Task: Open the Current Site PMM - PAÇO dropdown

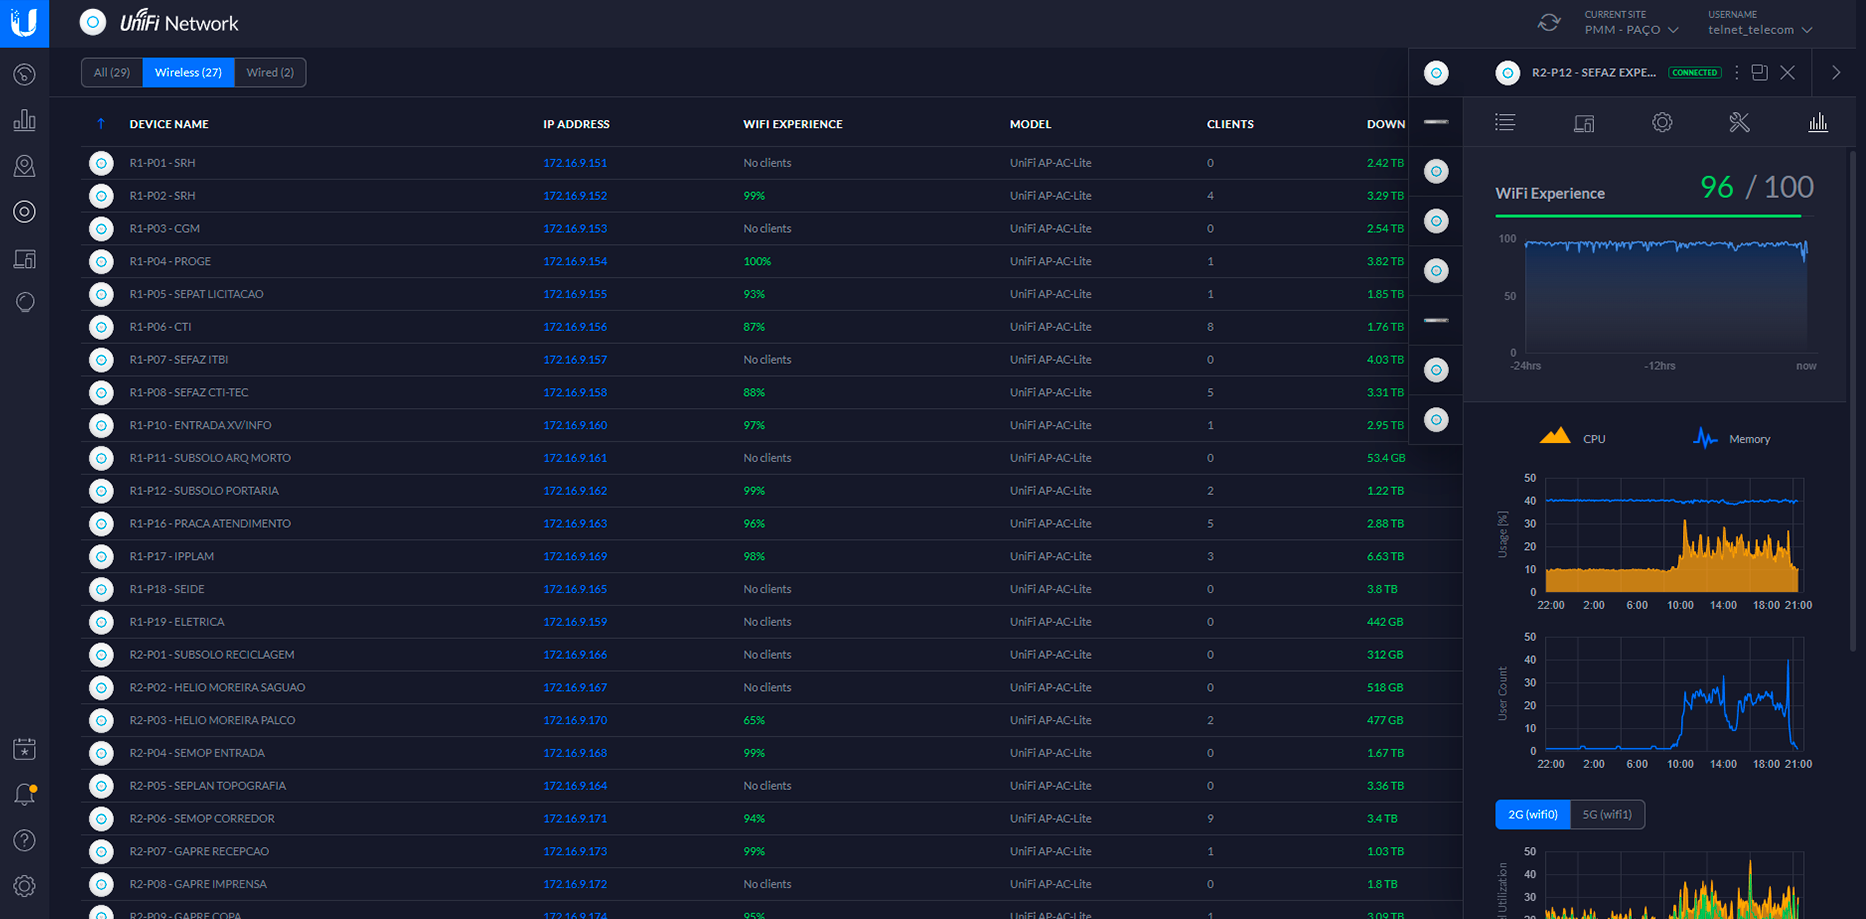Action: coord(1631,30)
